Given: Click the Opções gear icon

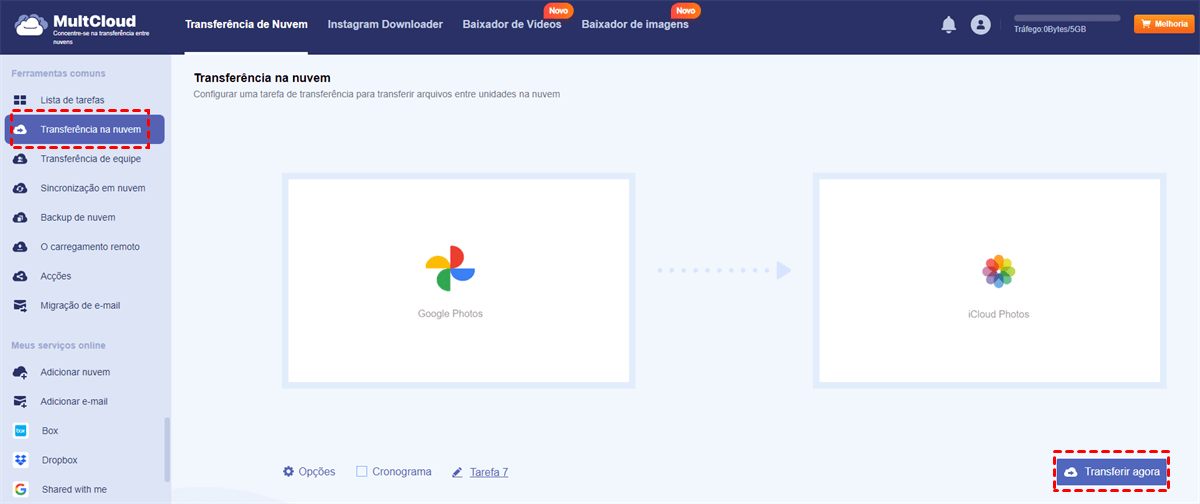Looking at the screenshot, I should point(288,471).
